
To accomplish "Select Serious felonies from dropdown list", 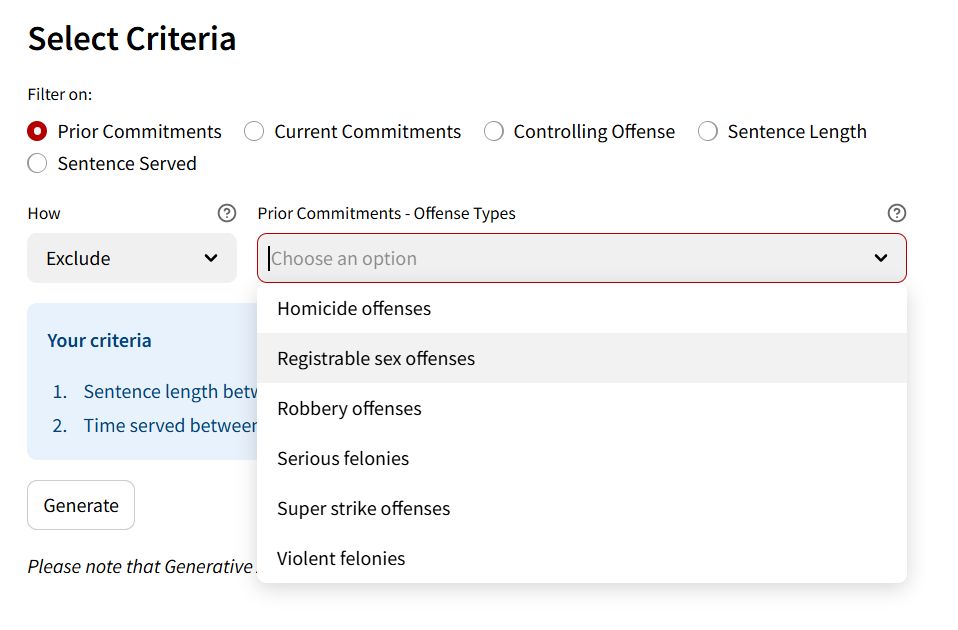I will point(343,458).
